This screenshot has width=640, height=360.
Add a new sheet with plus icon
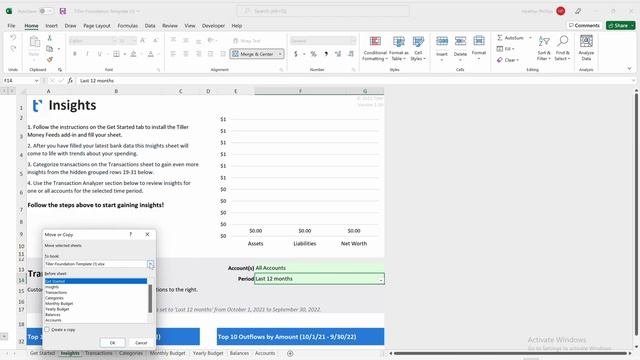point(290,353)
